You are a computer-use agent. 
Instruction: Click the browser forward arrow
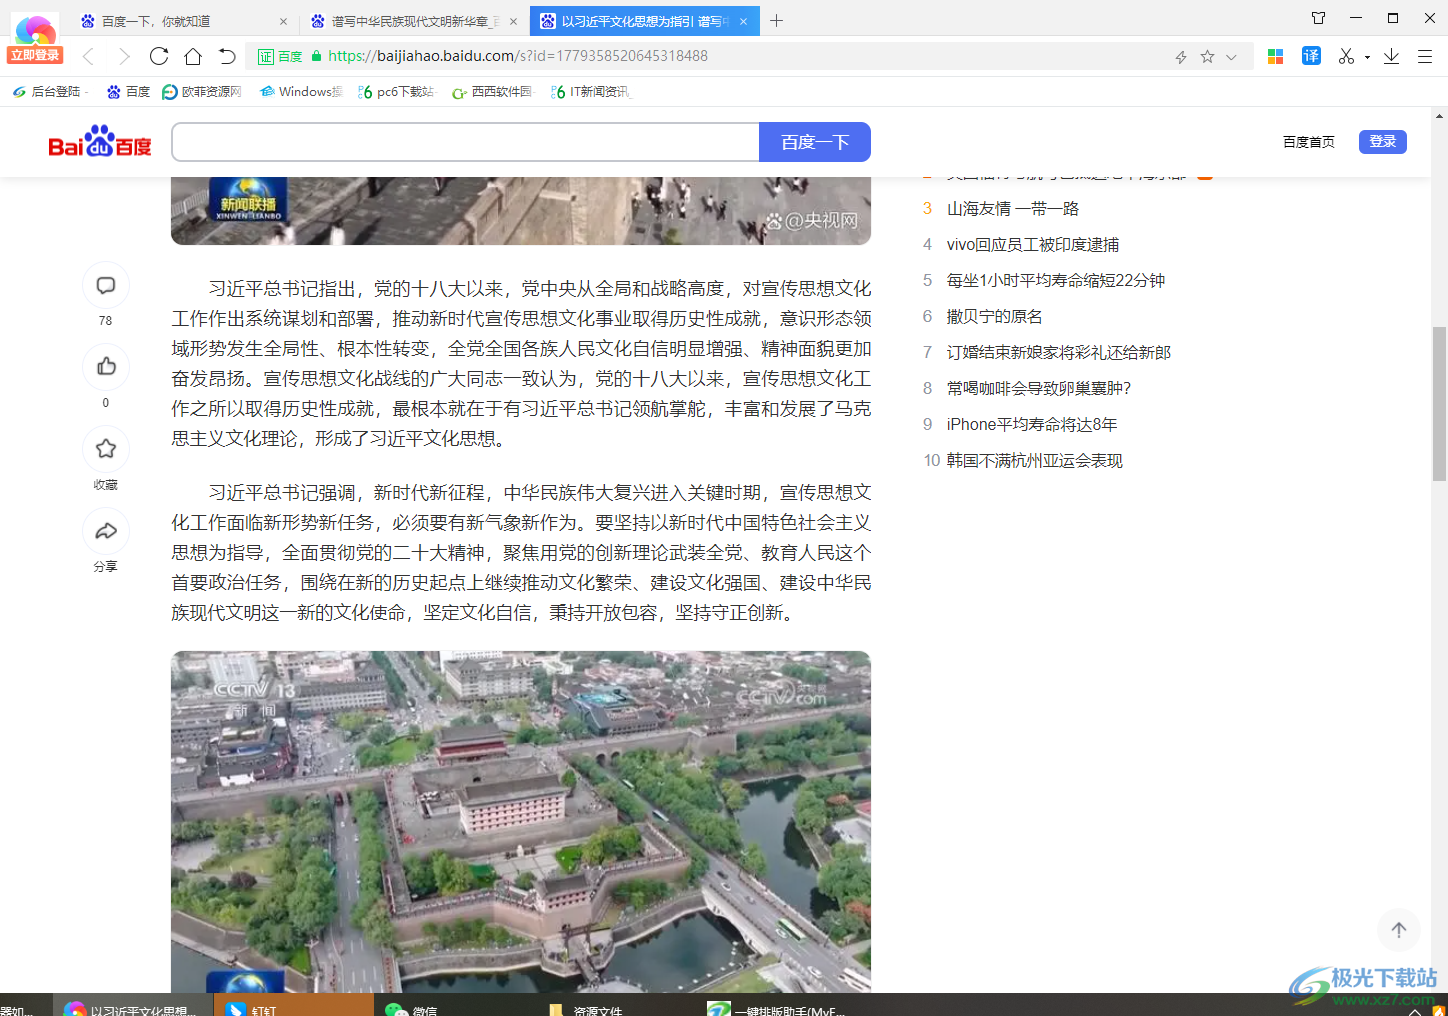pyautogui.click(x=124, y=56)
